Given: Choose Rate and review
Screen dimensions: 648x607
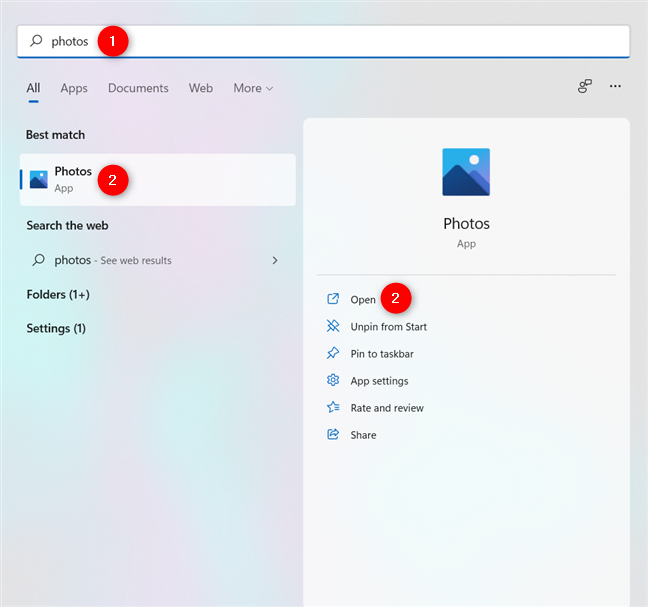Looking at the screenshot, I should pos(387,408).
